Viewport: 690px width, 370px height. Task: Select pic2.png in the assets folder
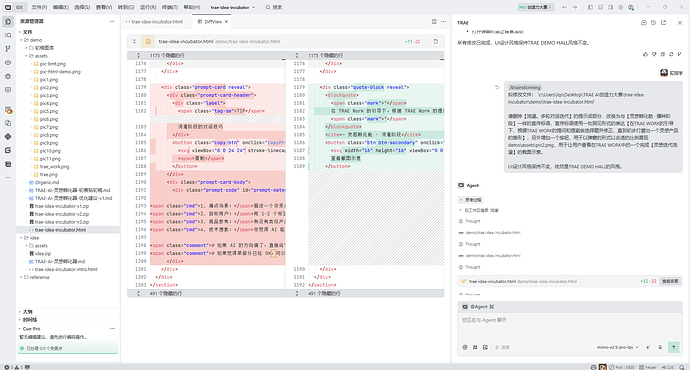coord(48,88)
